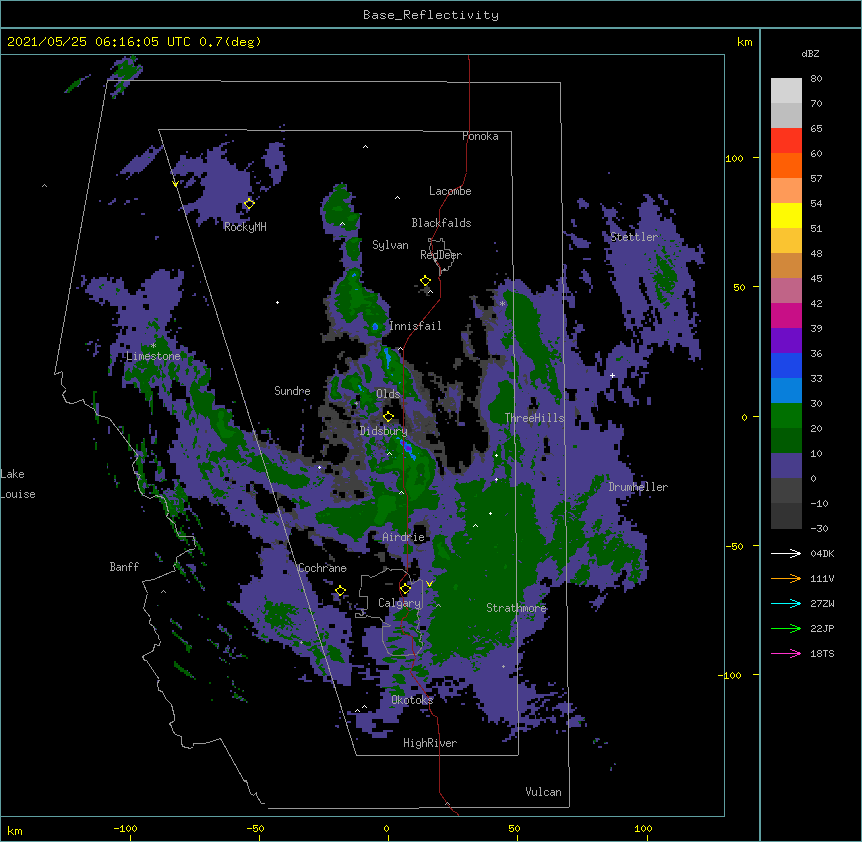
Task: Click the orange 111V arrow legend icon
Action: tap(786, 578)
